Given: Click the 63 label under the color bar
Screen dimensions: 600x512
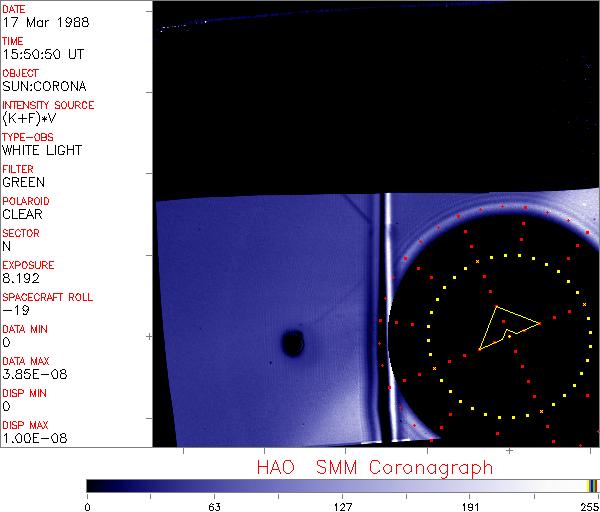Looking at the screenshot, I should (x=214, y=506).
